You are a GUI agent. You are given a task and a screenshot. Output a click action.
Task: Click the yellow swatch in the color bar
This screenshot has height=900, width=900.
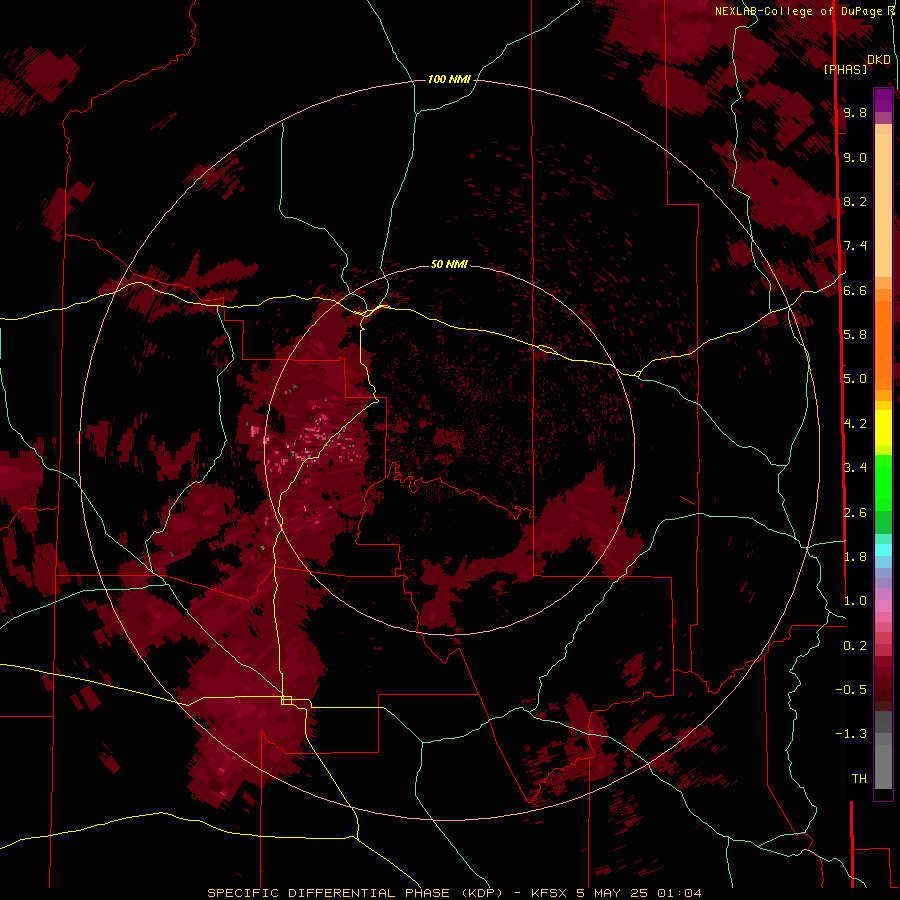(x=883, y=428)
